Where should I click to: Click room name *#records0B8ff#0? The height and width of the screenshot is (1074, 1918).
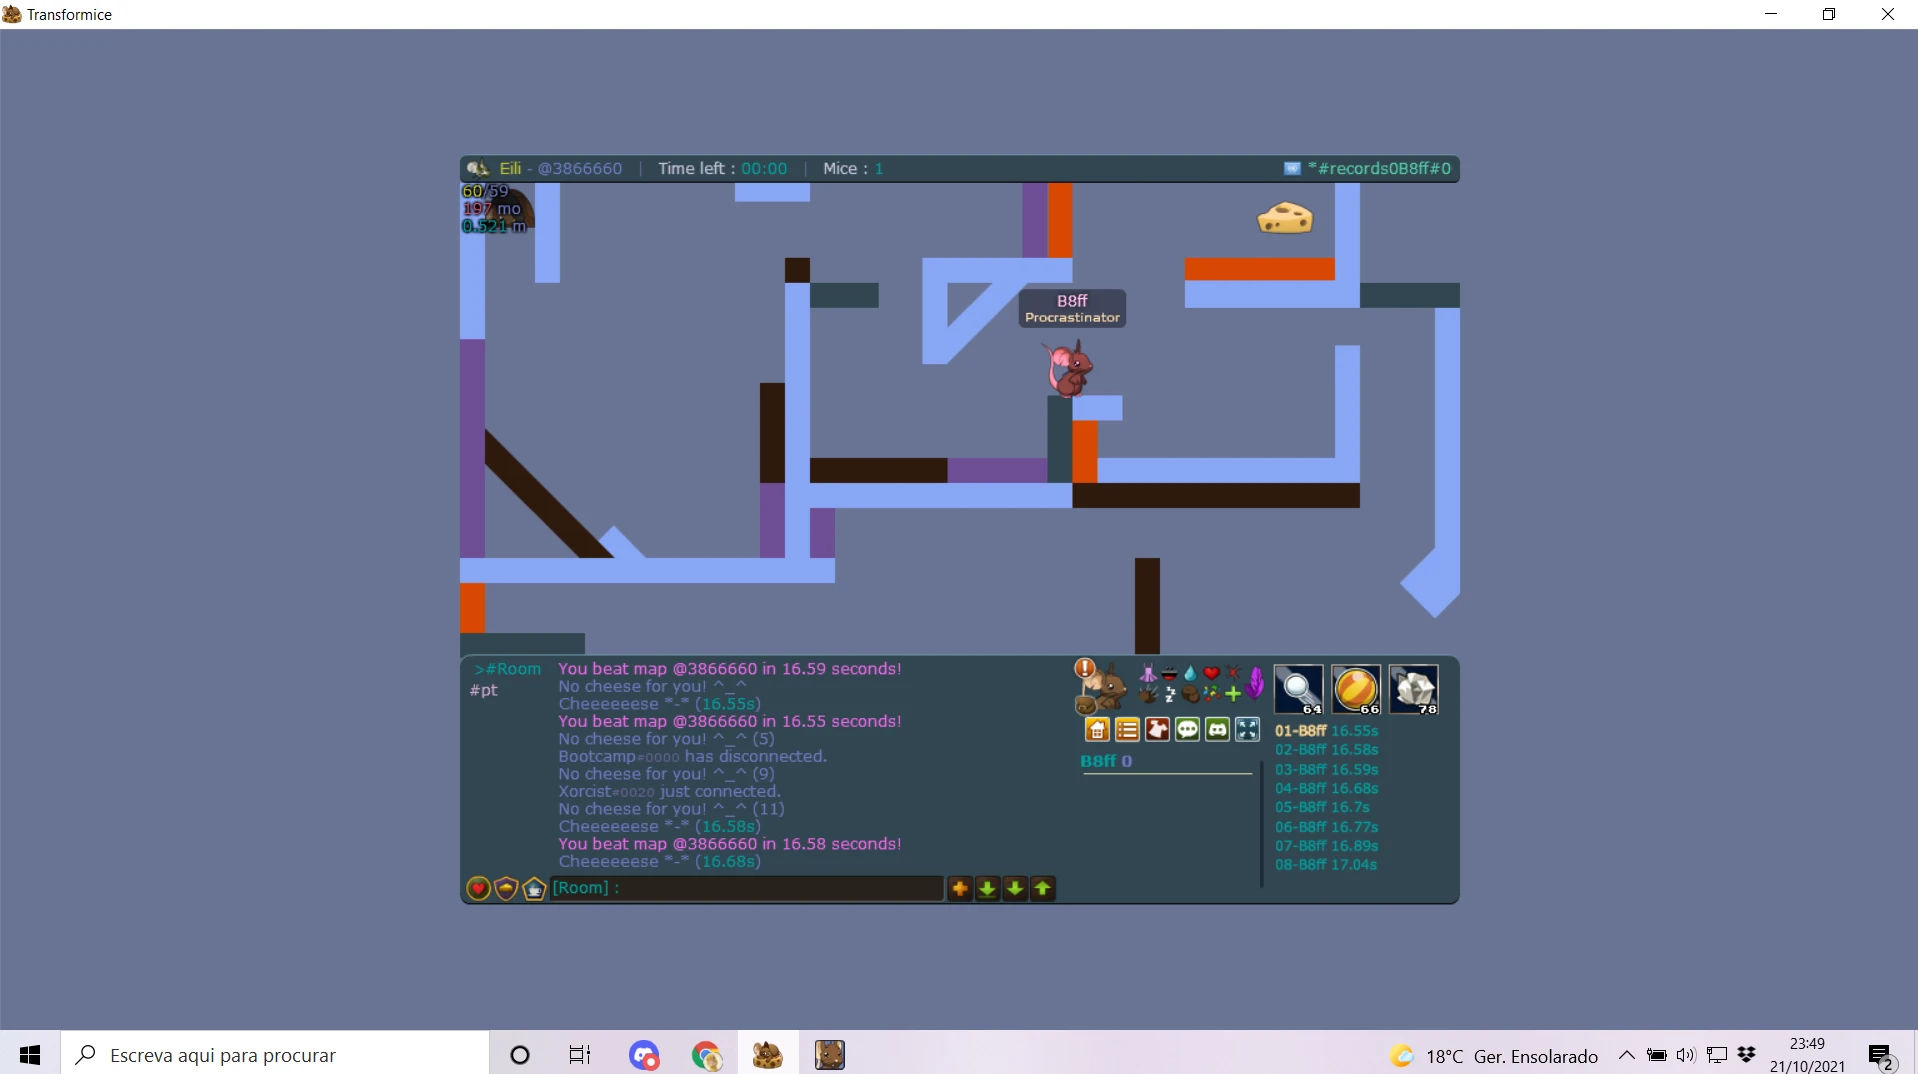(1379, 168)
